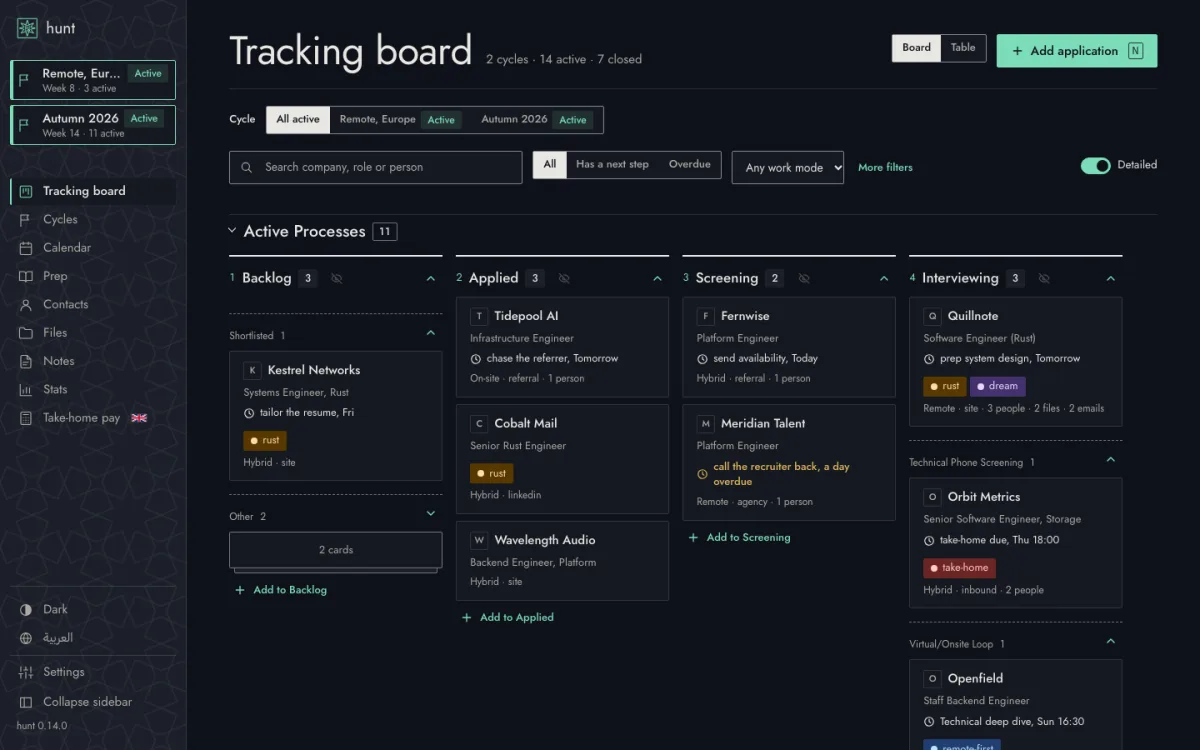Click the Notes icon in sidebar
Viewport: 1200px width, 750px height.
click(25, 361)
